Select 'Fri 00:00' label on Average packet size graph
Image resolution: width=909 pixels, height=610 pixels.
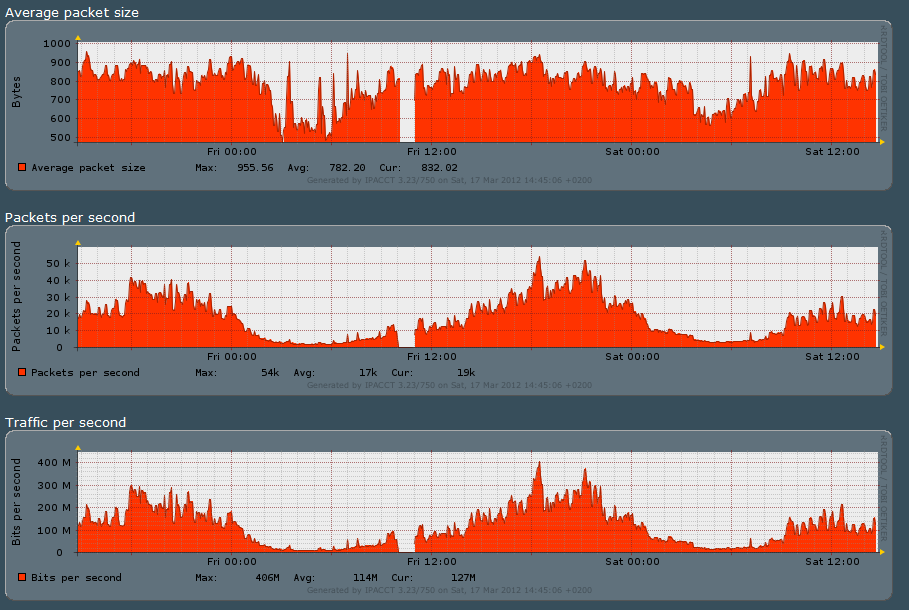[x=232, y=151]
